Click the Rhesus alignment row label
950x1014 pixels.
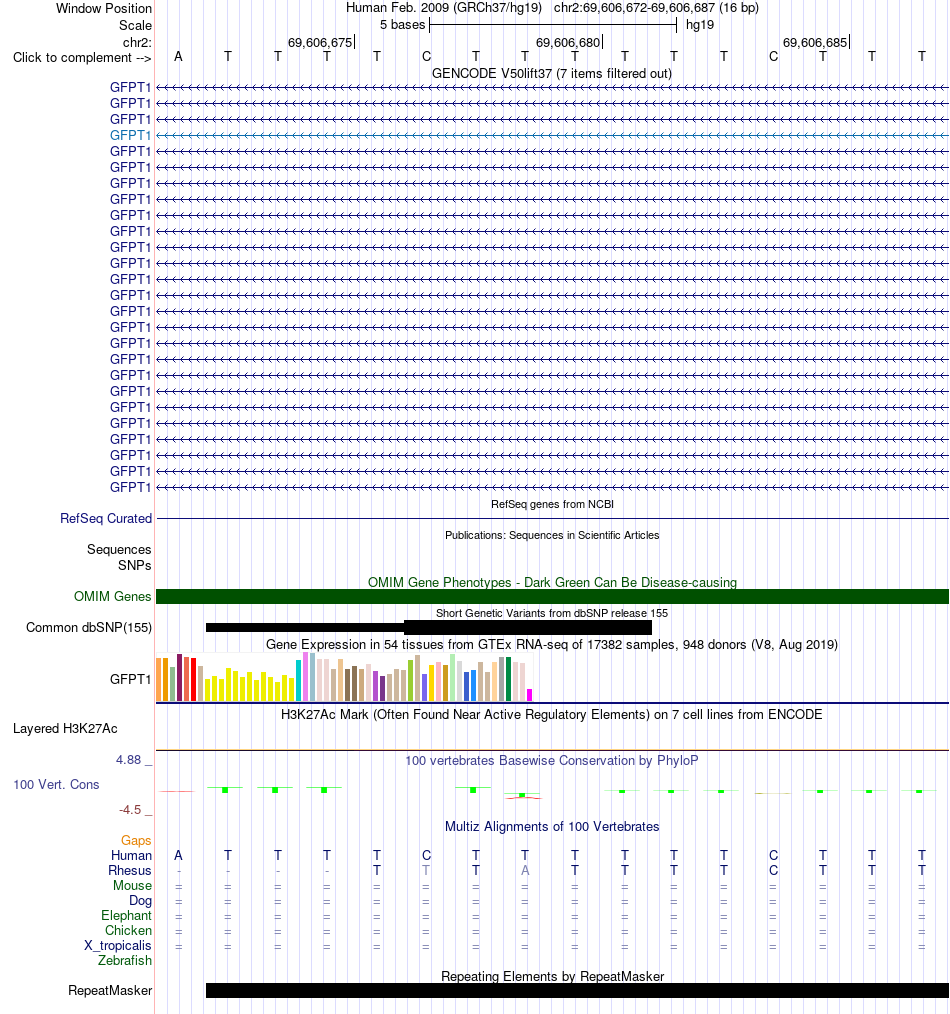point(130,870)
